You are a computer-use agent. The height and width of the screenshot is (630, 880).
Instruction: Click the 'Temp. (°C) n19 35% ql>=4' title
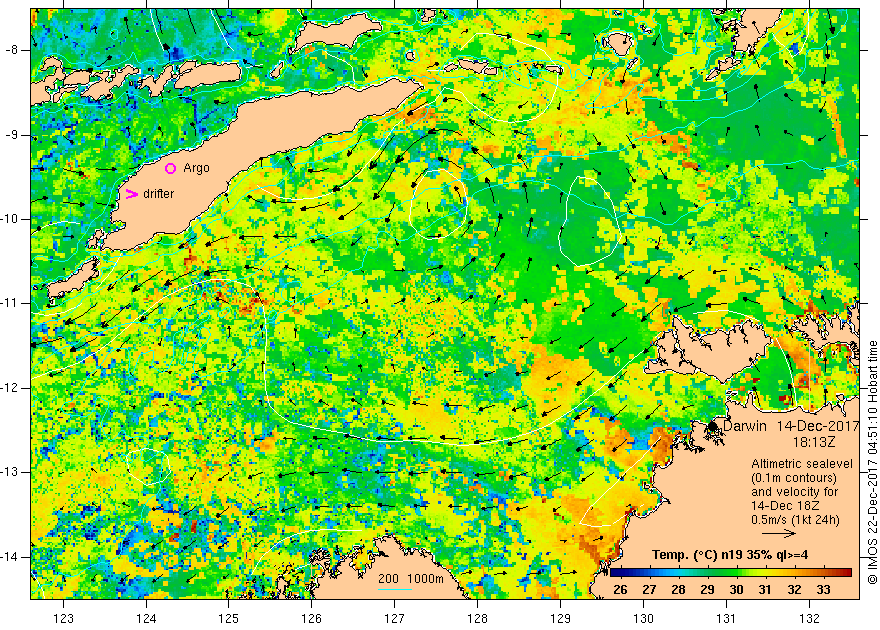pos(730,555)
